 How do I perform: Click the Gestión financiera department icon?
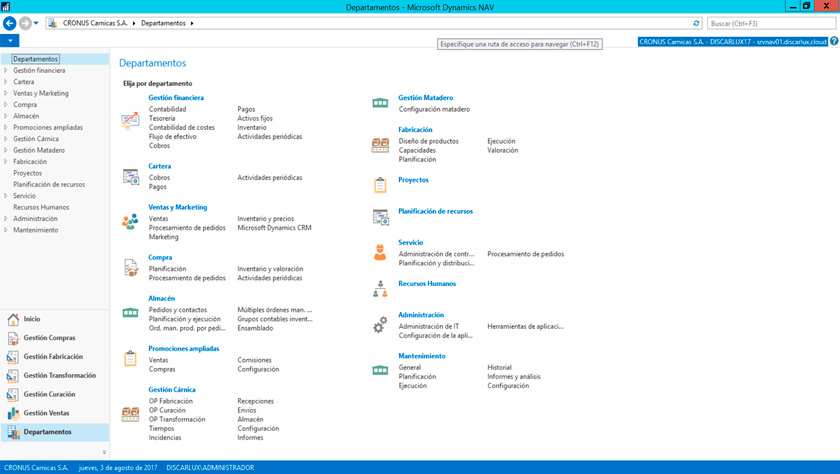tap(130, 121)
